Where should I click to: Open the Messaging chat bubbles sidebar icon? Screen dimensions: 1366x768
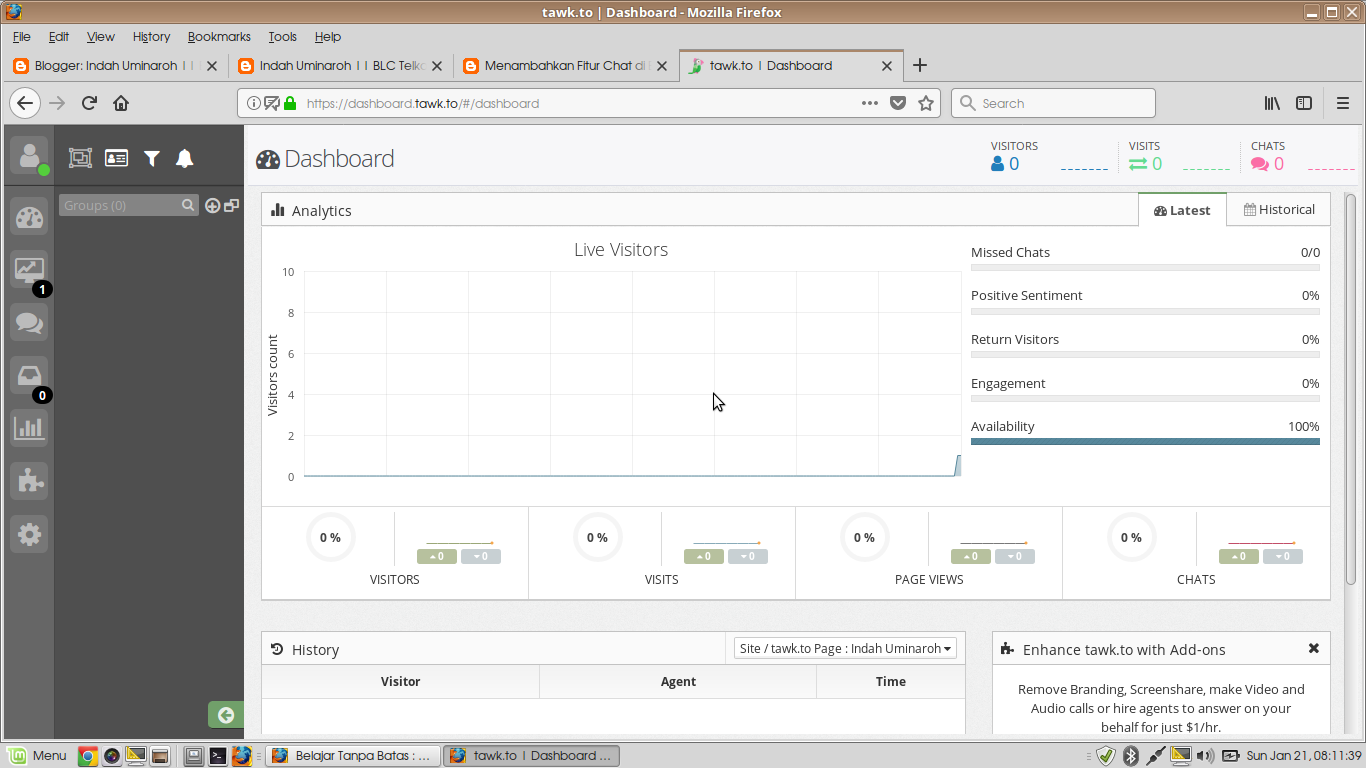pos(29,323)
